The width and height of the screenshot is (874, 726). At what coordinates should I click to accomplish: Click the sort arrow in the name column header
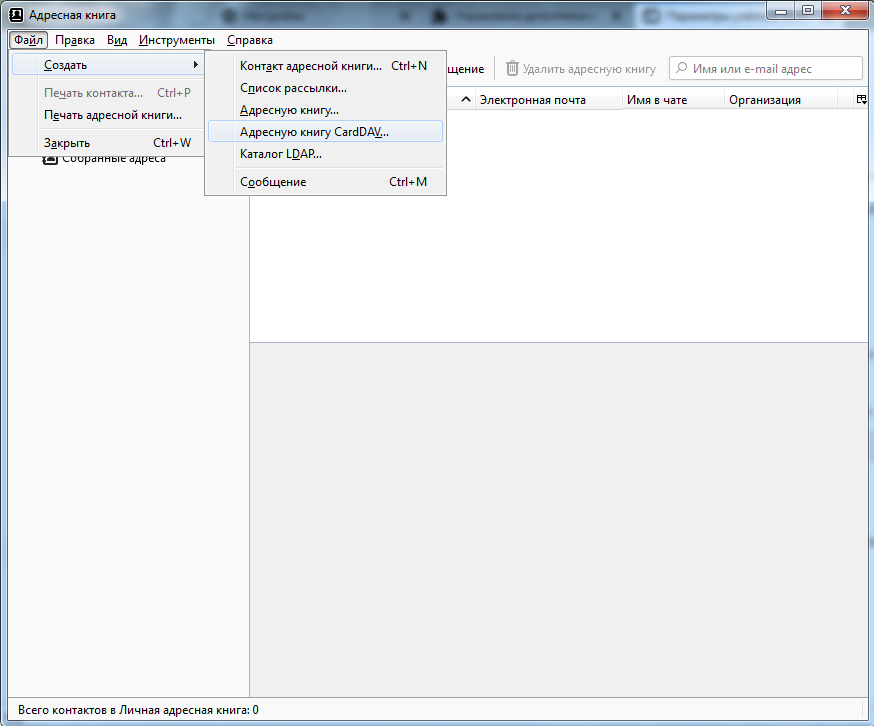465,100
